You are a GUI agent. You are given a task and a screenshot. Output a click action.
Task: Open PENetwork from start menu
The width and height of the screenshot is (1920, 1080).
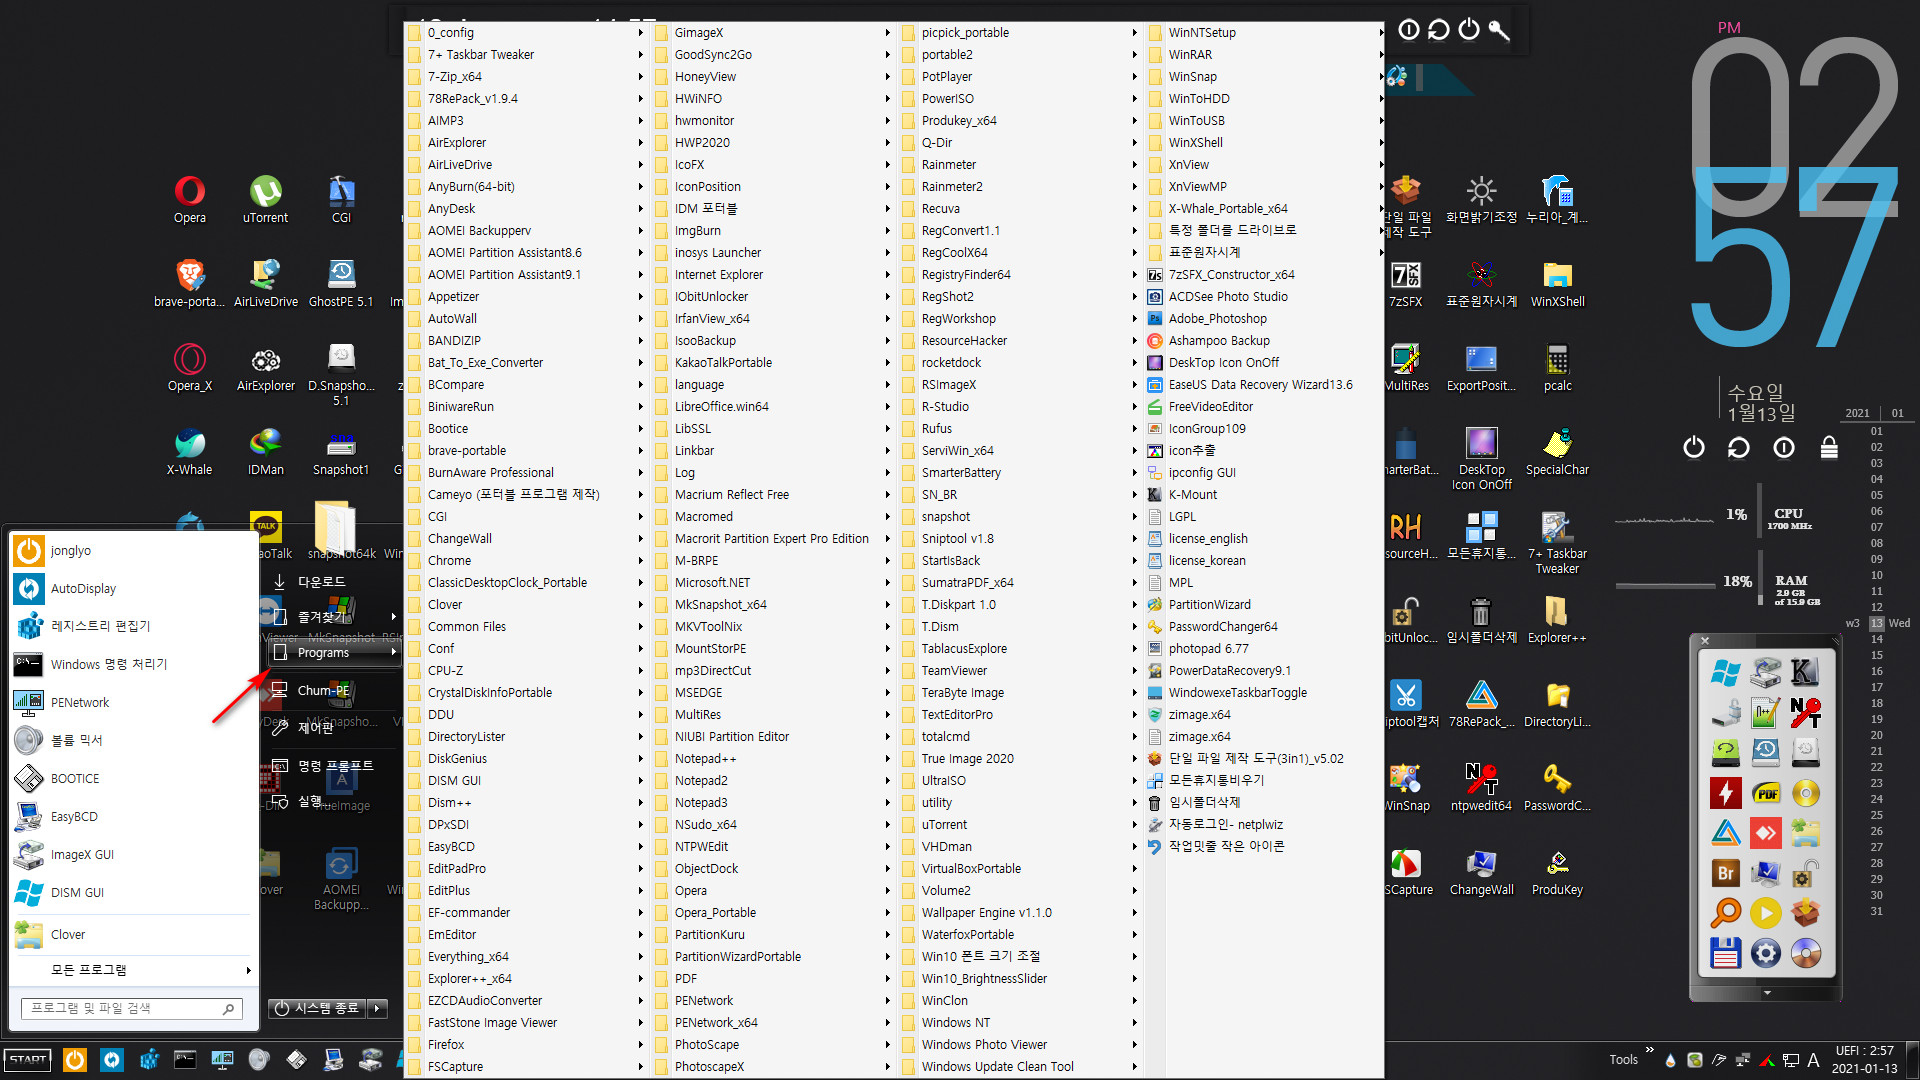[134, 703]
